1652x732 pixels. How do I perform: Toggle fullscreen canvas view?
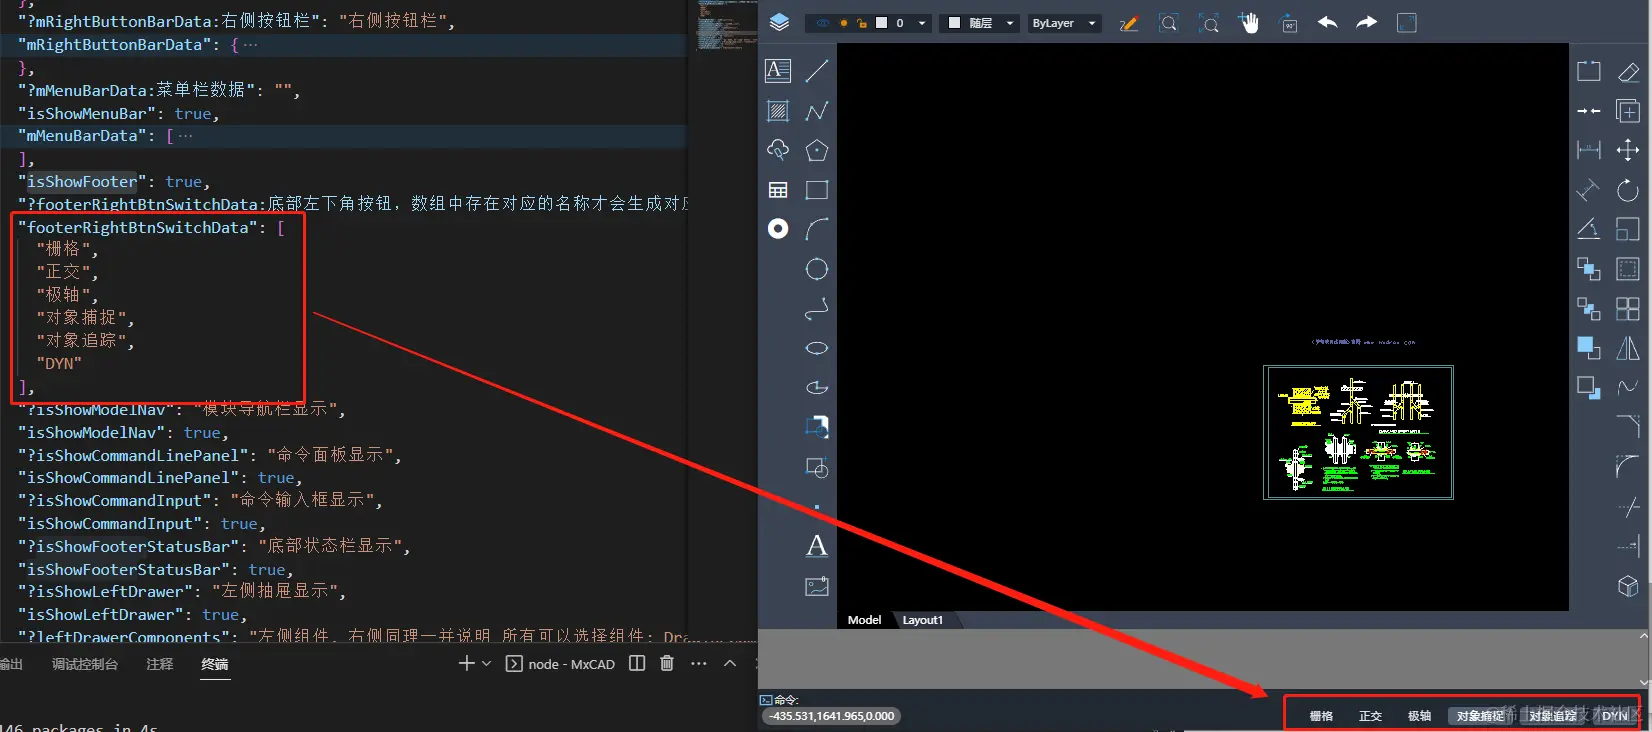[1407, 23]
